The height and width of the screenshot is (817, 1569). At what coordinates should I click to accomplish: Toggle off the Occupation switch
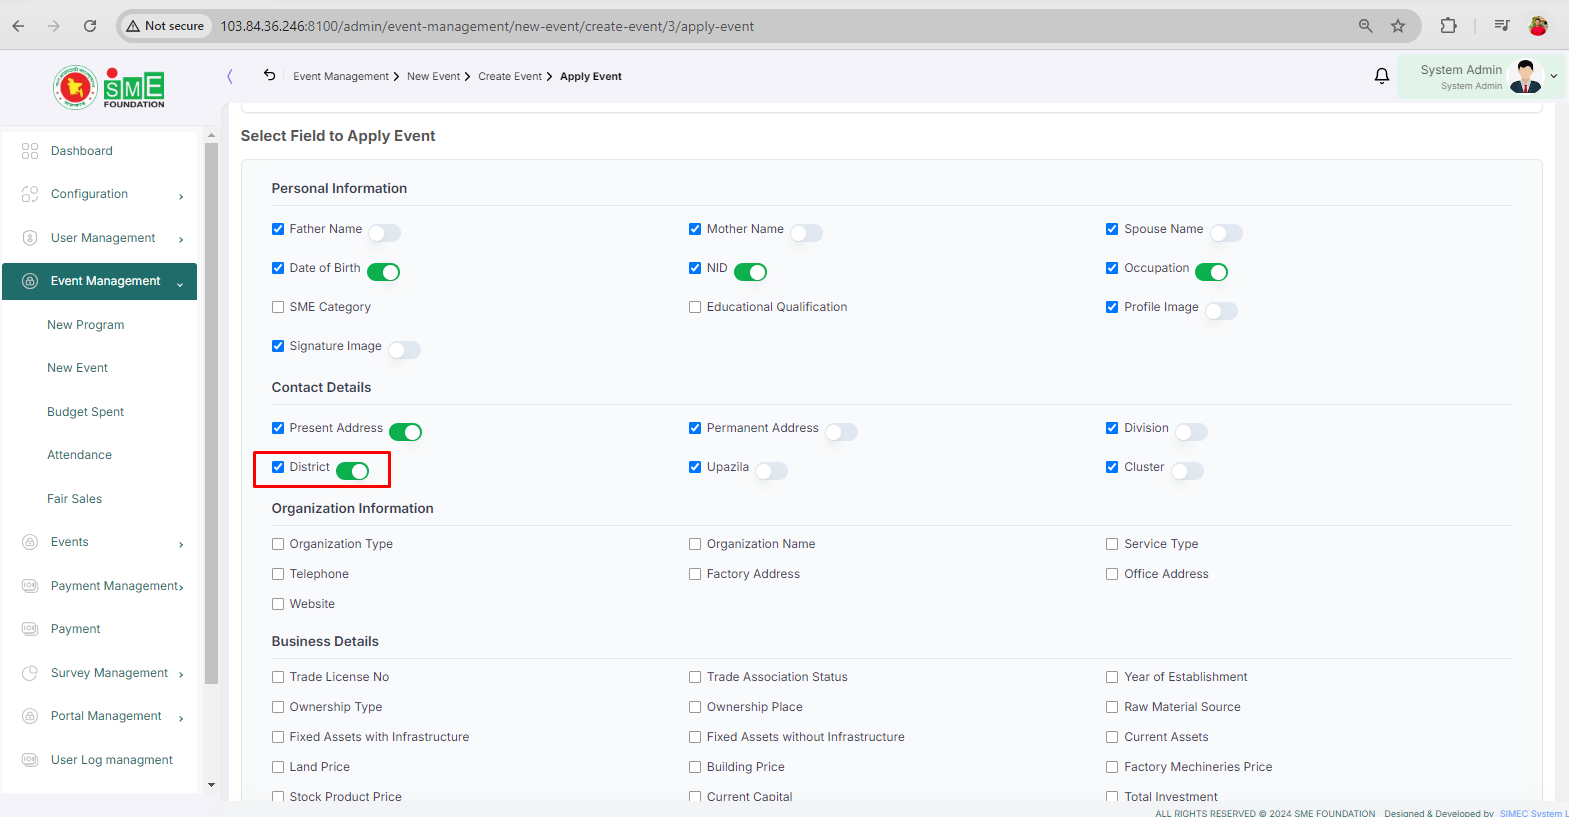[1212, 272]
